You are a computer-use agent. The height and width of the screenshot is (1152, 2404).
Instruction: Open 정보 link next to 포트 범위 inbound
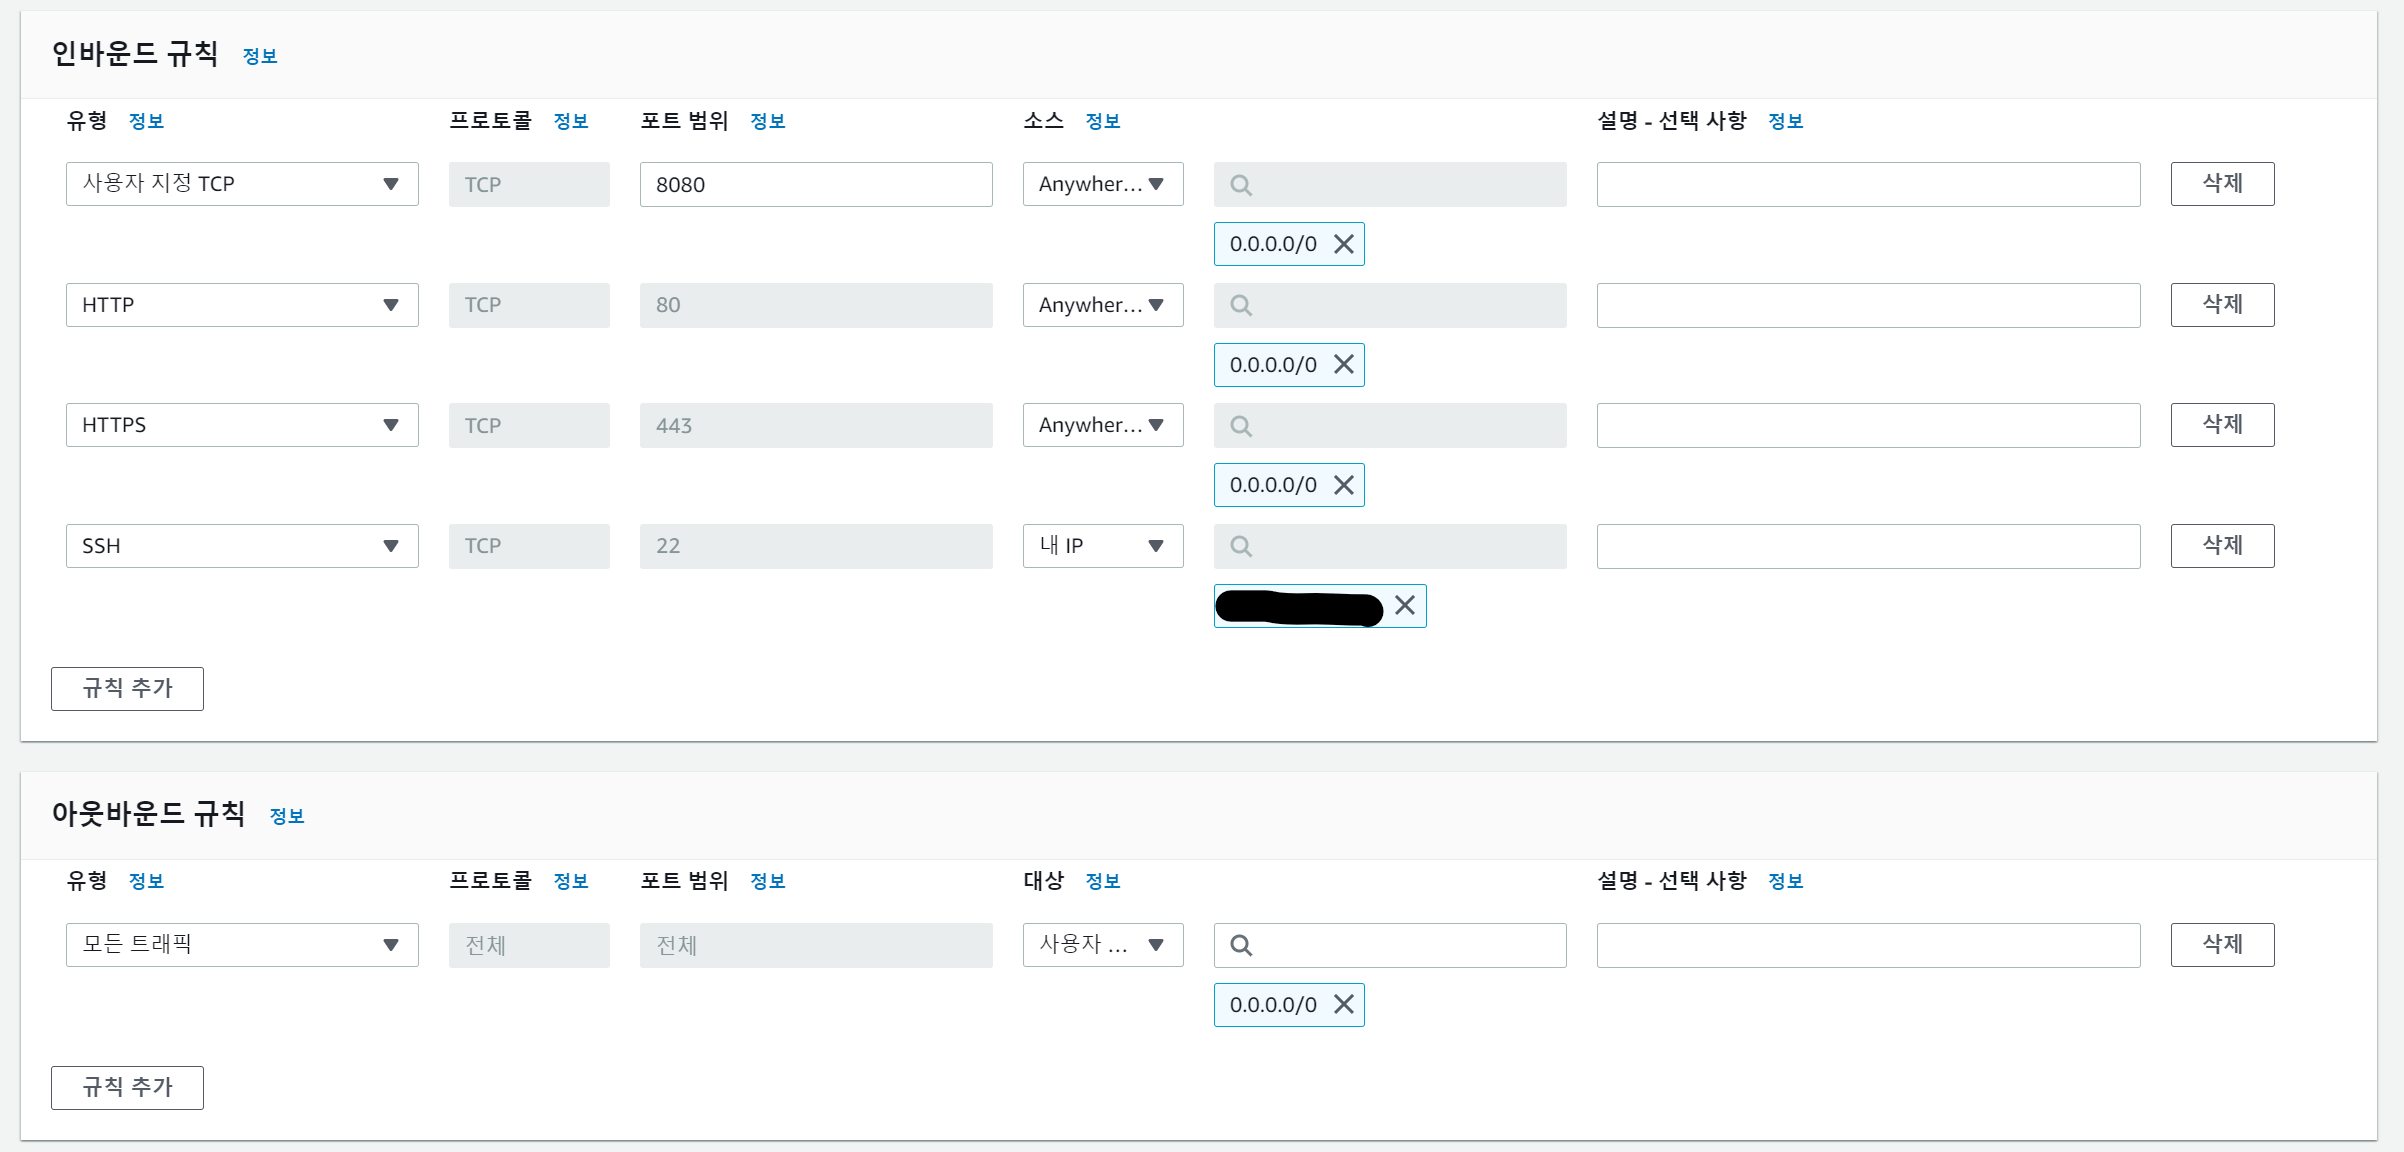(x=767, y=122)
